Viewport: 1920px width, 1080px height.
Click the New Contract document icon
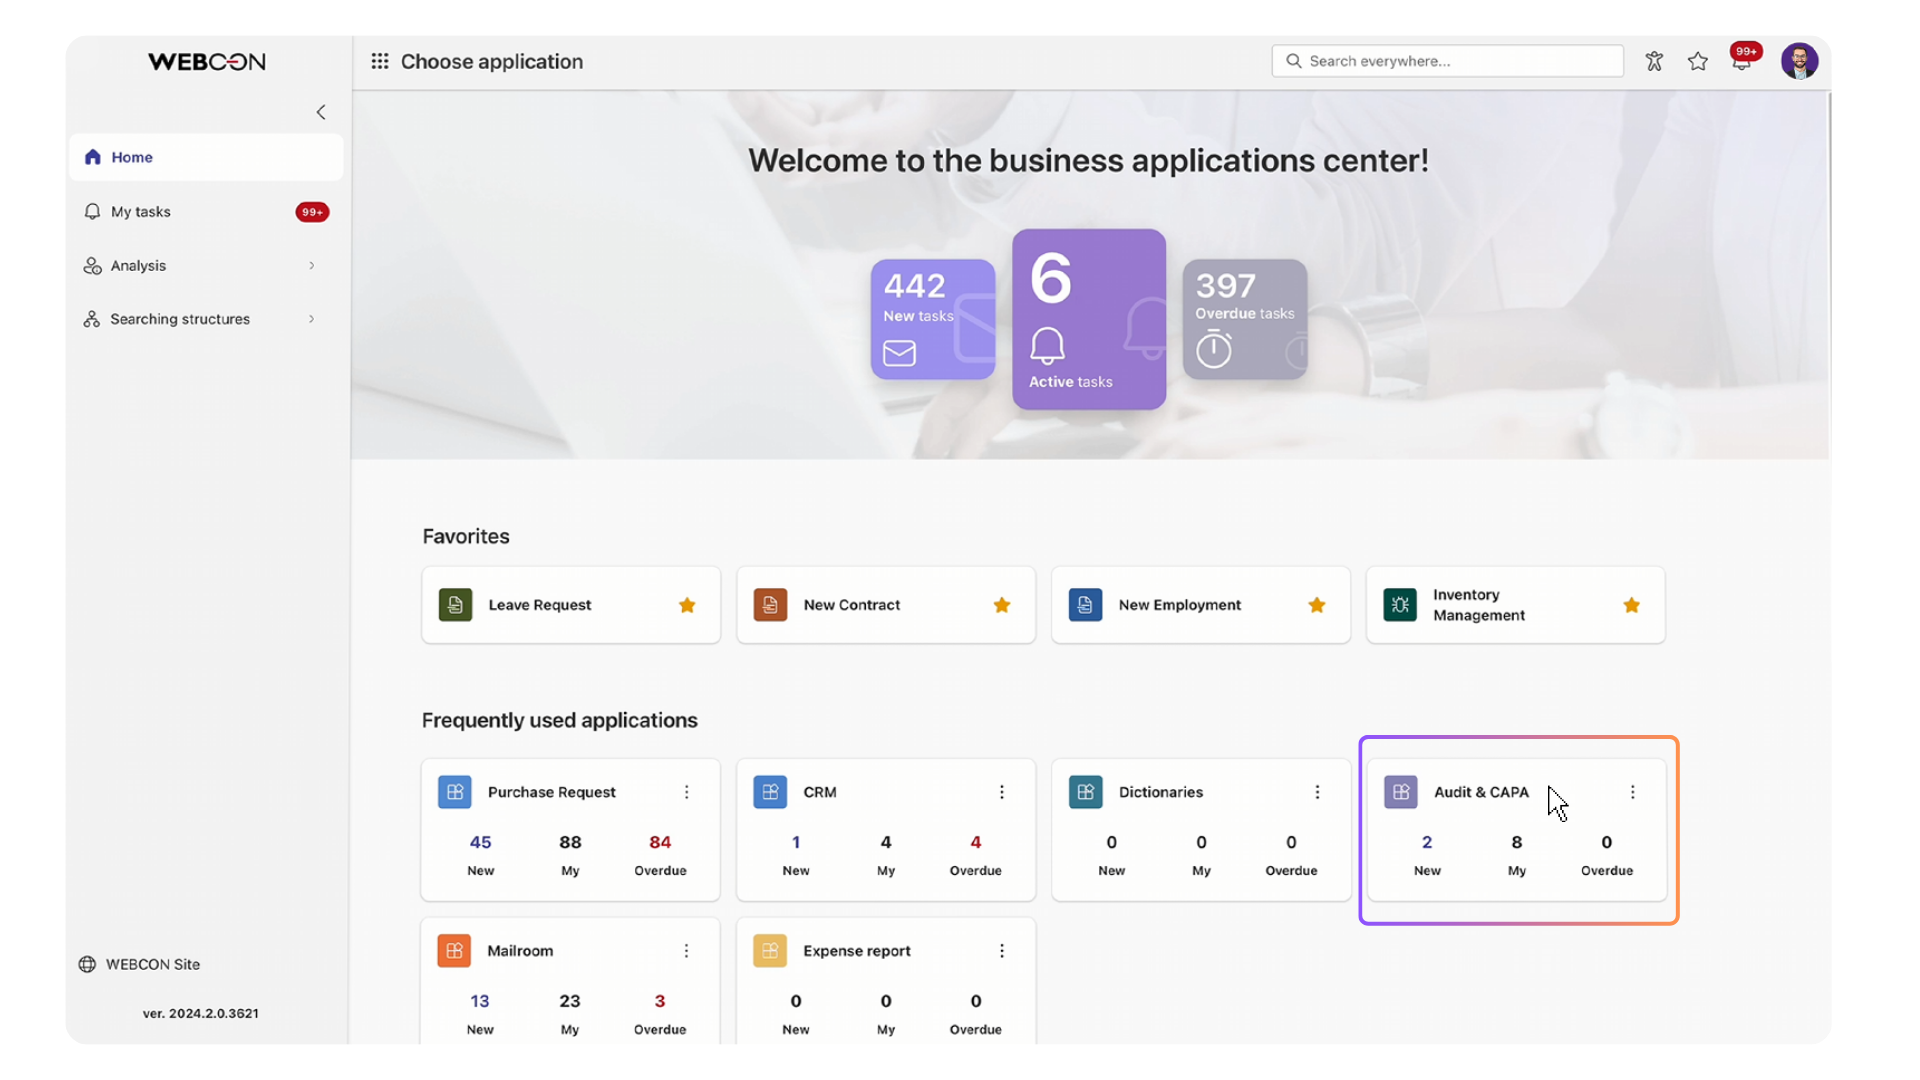click(770, 605)
